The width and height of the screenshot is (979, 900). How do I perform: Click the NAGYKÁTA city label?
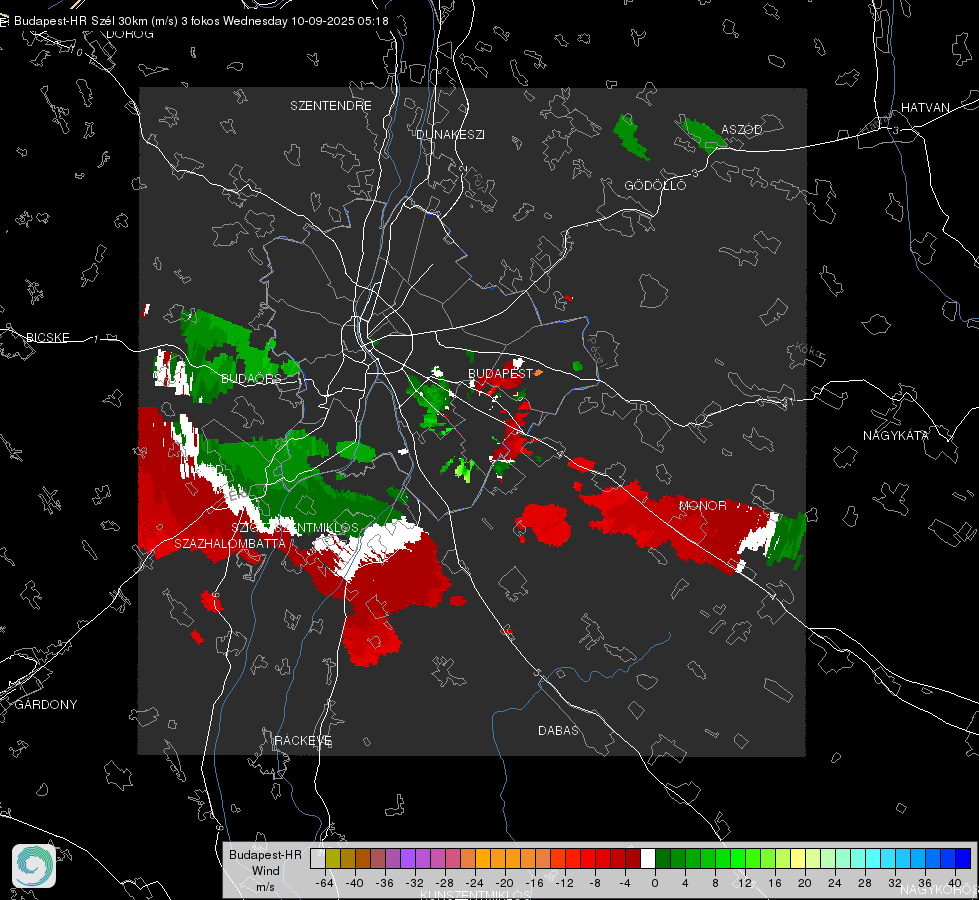coord(895,435)
